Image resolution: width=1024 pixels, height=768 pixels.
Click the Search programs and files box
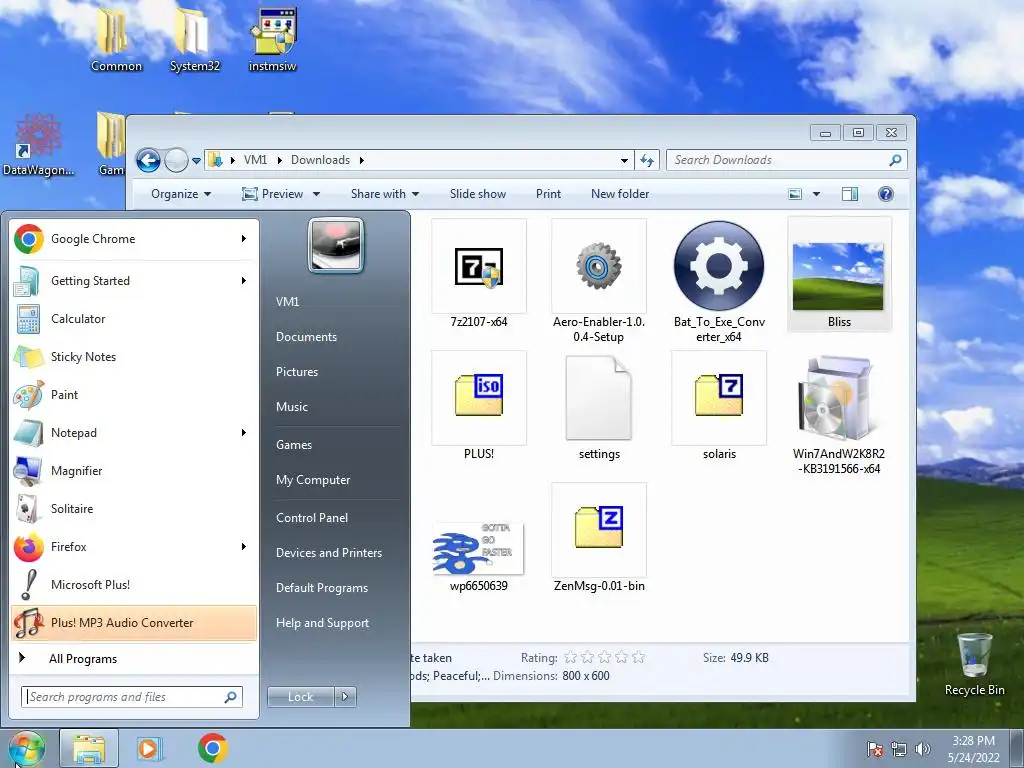pos(132,697)
